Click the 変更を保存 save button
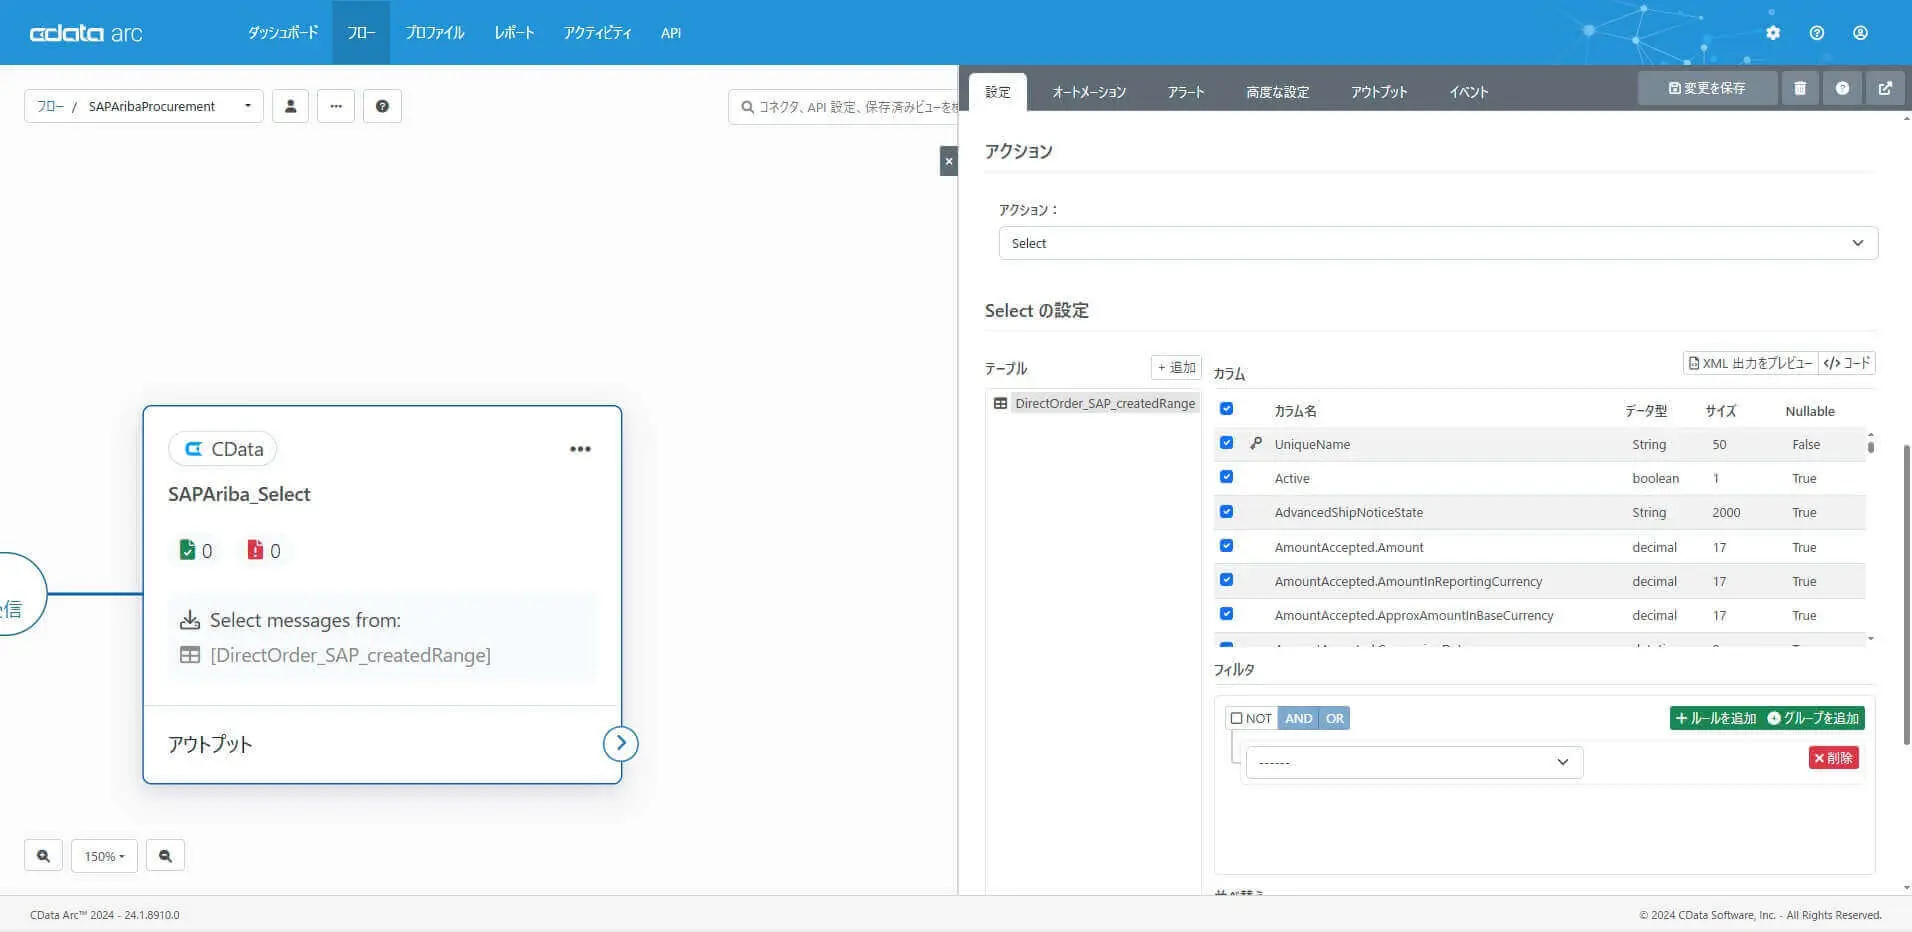Screen dimensions: 1912x932 click(x=1707, y=88)
